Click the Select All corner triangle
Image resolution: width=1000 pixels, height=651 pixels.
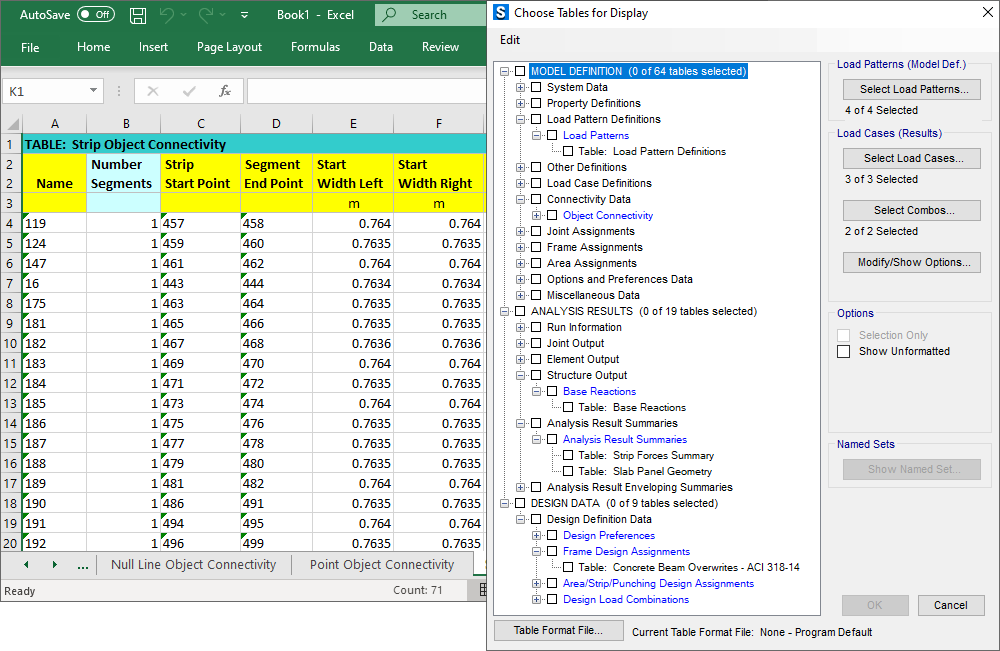click(x=12, y=124)
